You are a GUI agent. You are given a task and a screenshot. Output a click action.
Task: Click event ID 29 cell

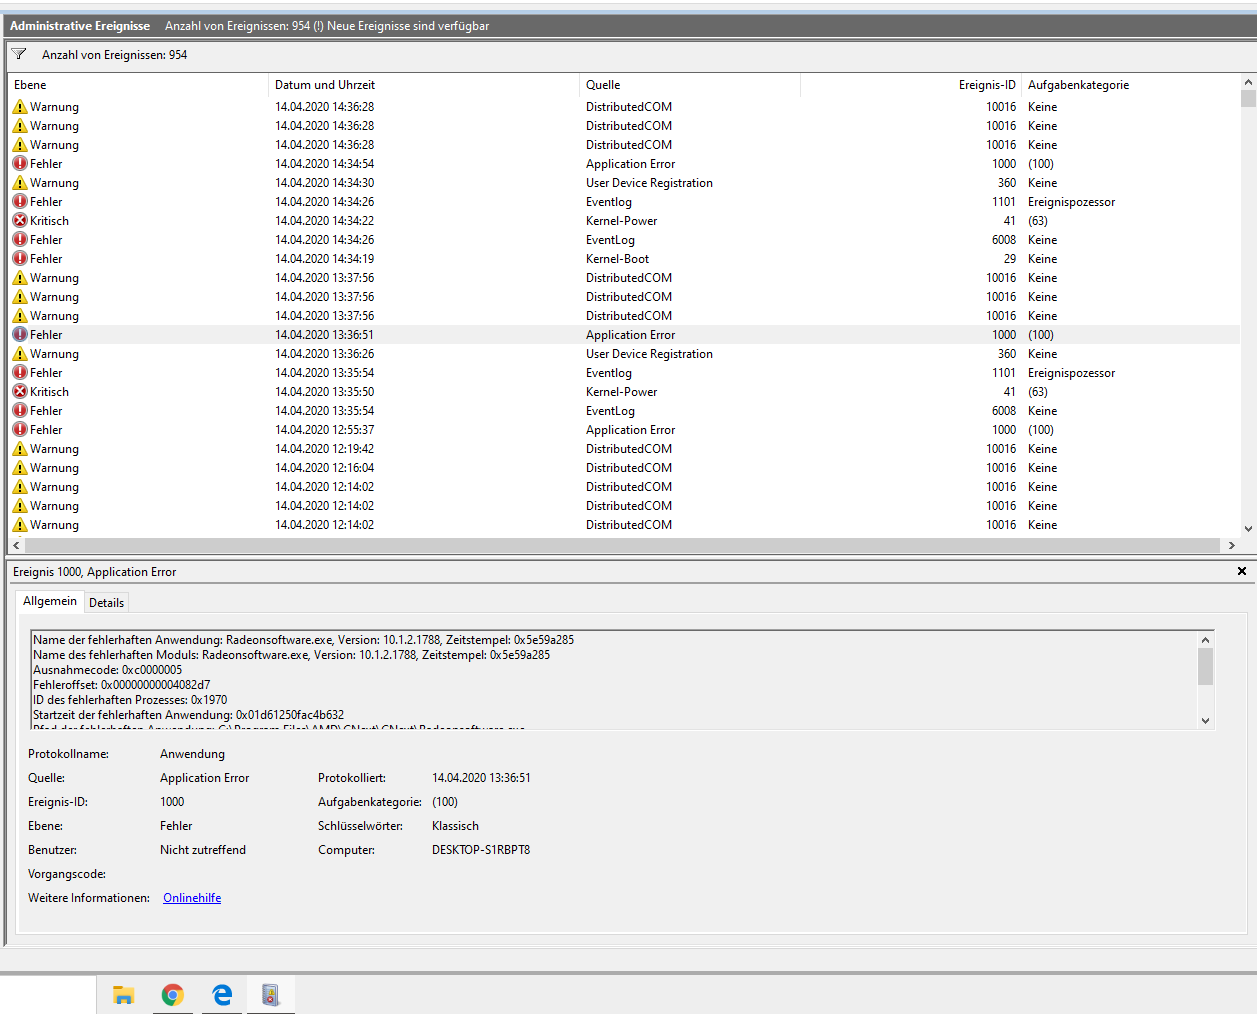pyautogui.click(x=1009, y=259)
